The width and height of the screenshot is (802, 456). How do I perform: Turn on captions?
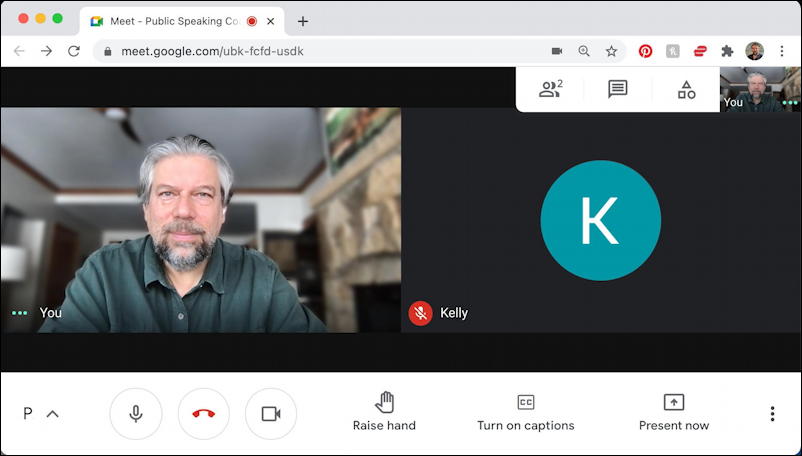pyautogui.click(x=525, y=413)
